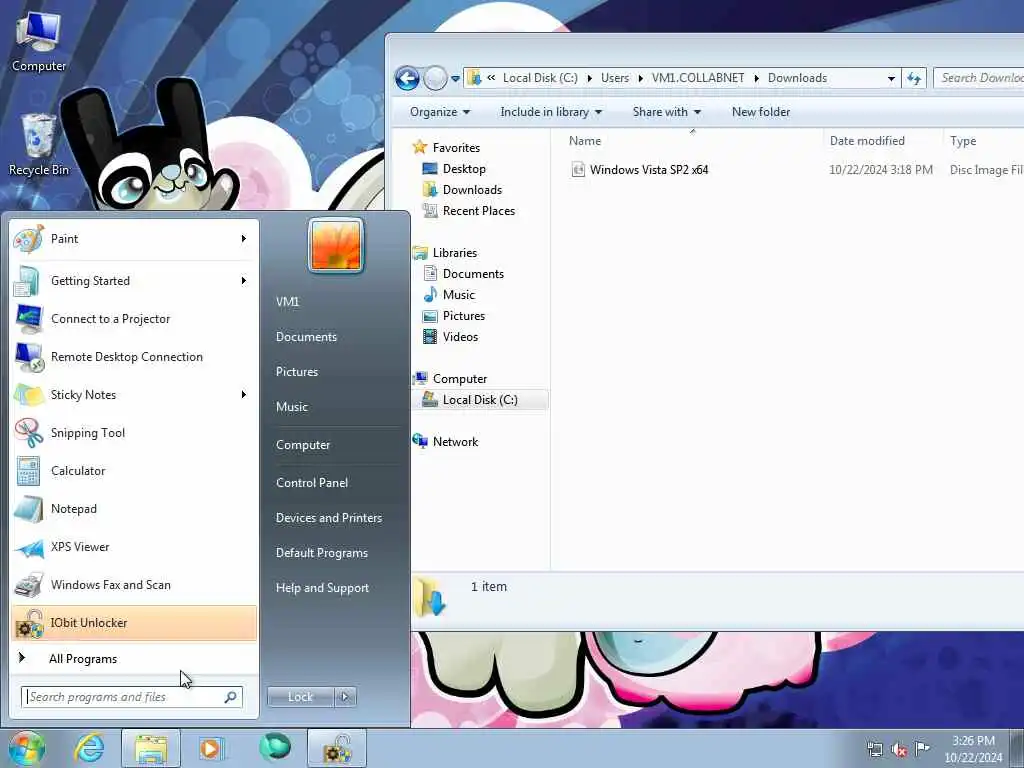Image resolution: width=1024 pixels, height=768 pixels.
Task: Launch Notepad
Action: (134, 509)
